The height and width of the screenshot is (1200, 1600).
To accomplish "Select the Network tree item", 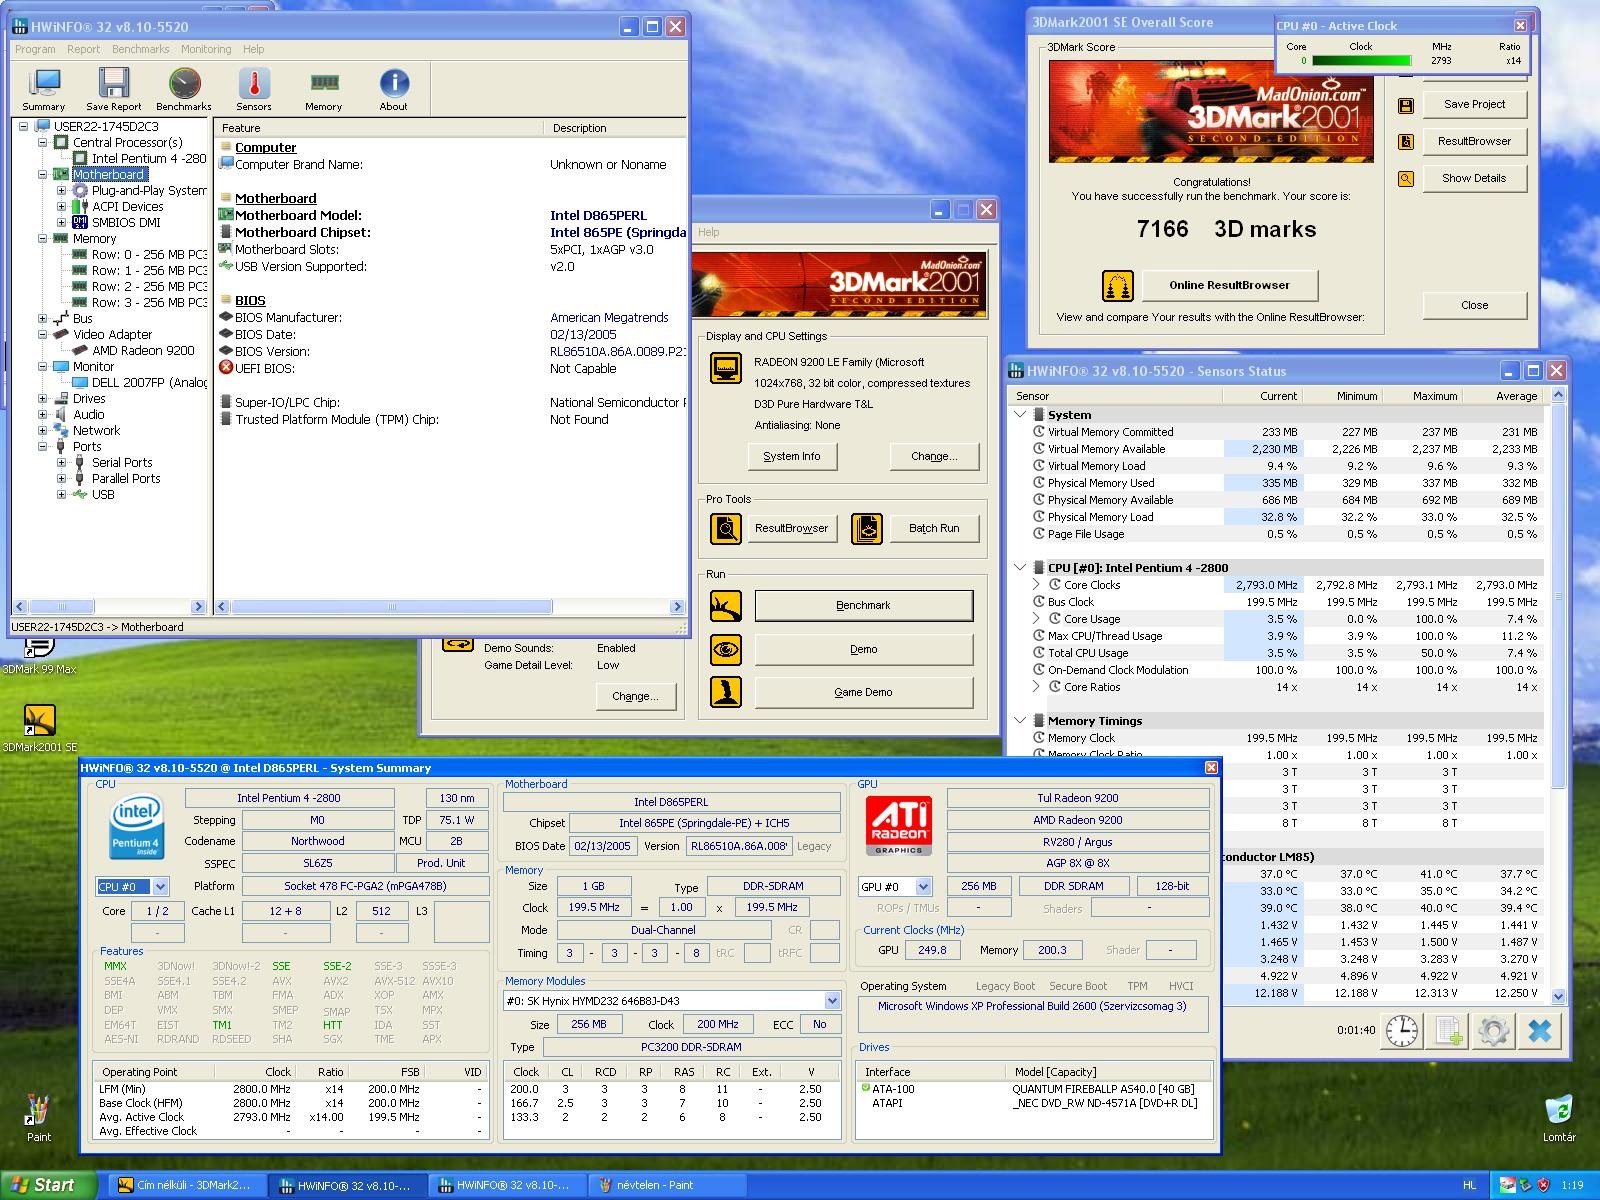I will 96,431.
